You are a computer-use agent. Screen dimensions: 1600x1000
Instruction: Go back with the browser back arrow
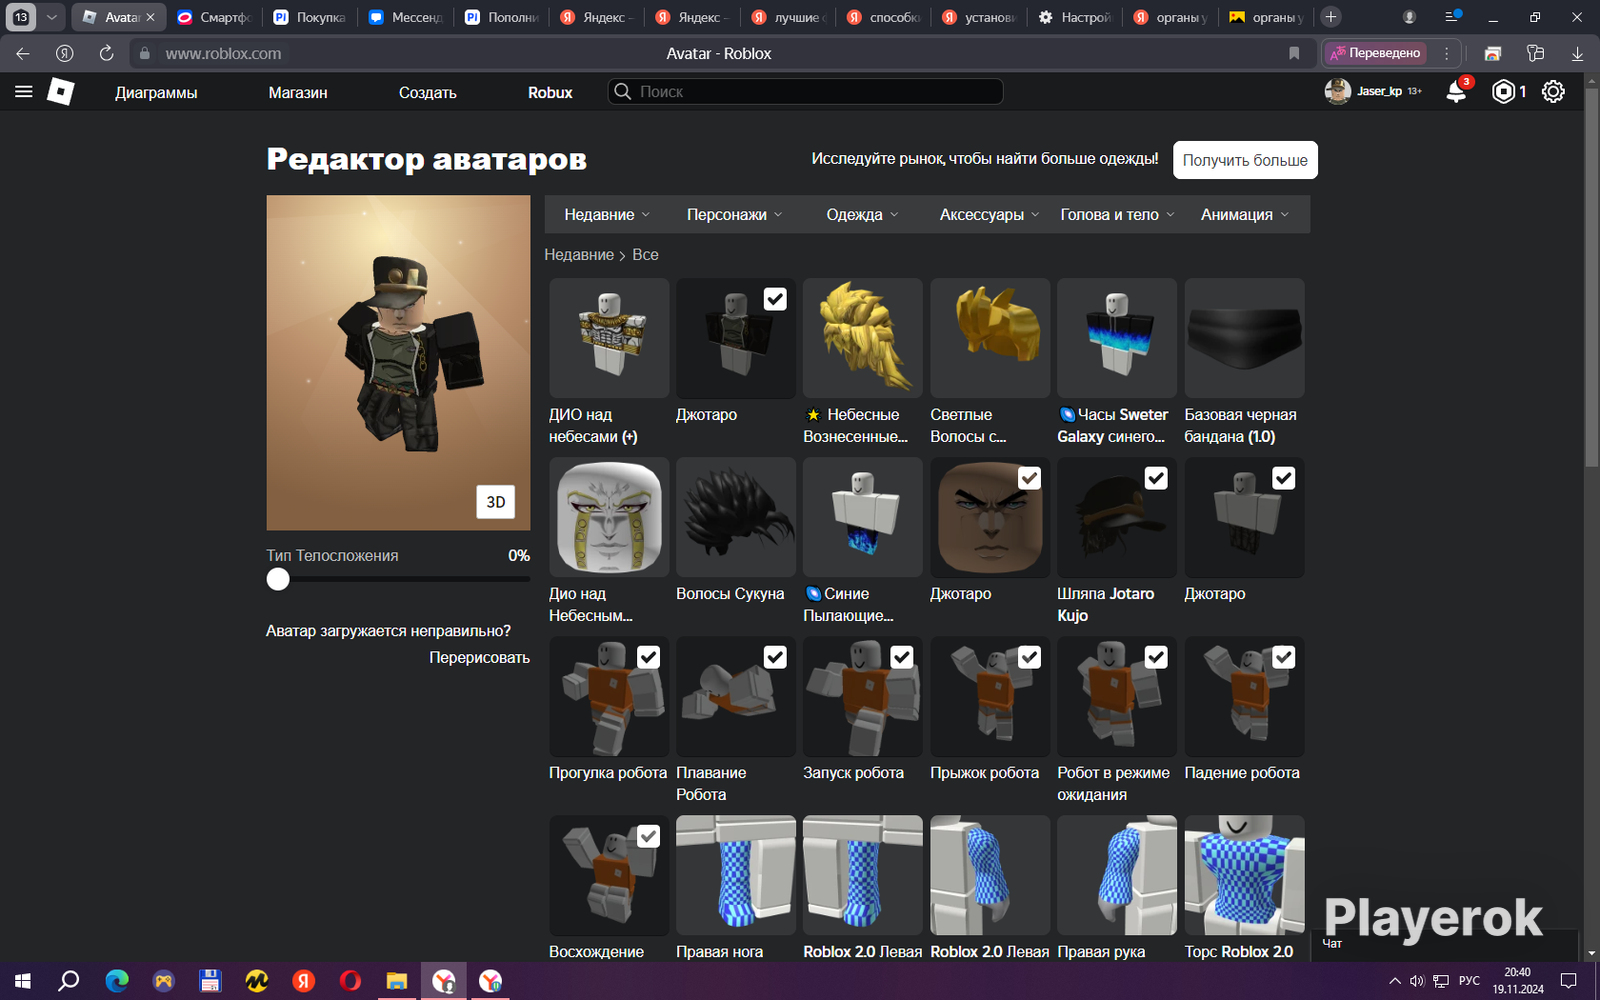(23, 54)
